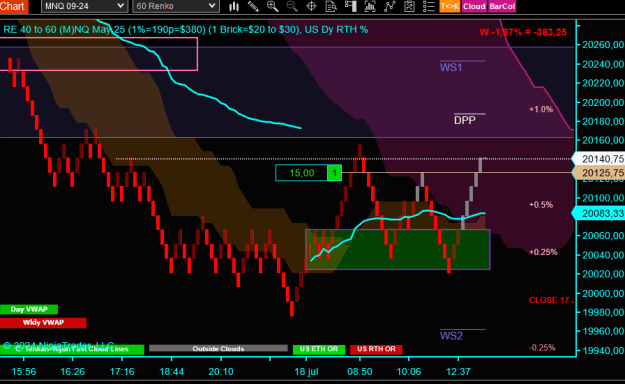The height and width of the screenshot is (384, 625).
Task: Click the Tenkan-Kijun Fast Cloud Lines button
Action: pyautogui.click(x=72, y=349)
